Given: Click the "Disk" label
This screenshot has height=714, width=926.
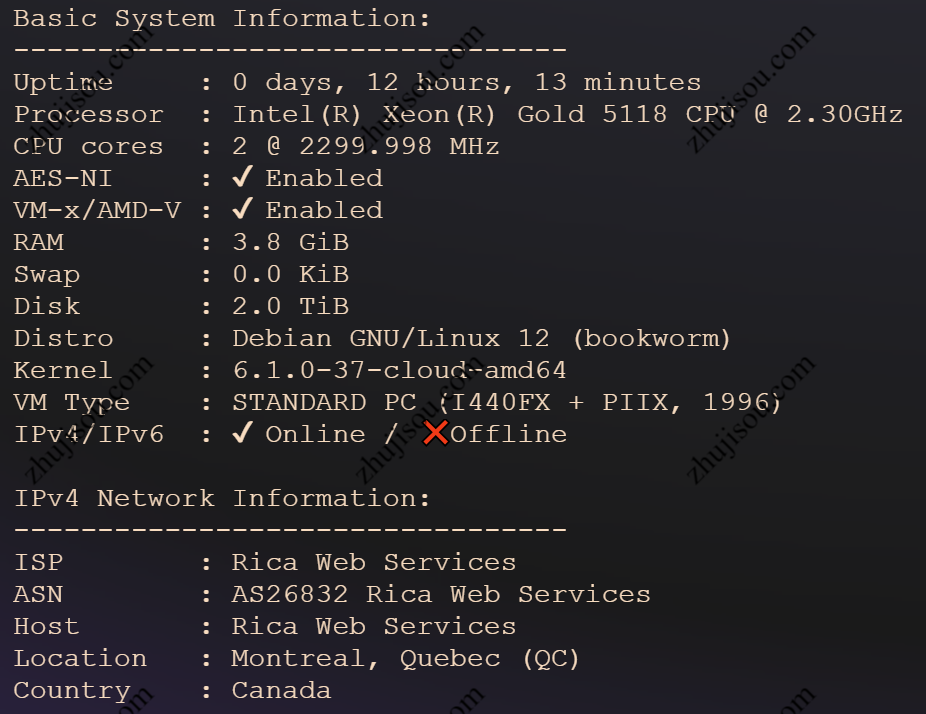Looking at the screenshot, I should coord(47,307).
